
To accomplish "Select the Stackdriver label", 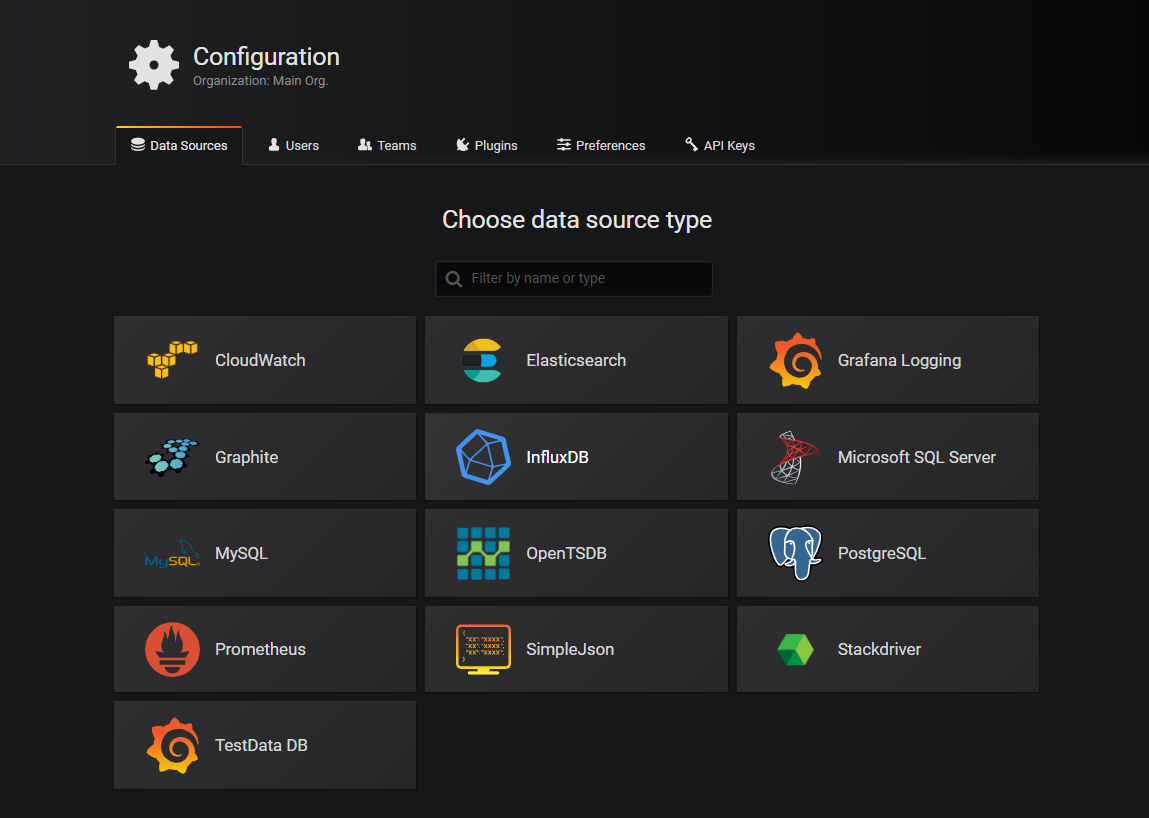I will (x=879, y=649).
